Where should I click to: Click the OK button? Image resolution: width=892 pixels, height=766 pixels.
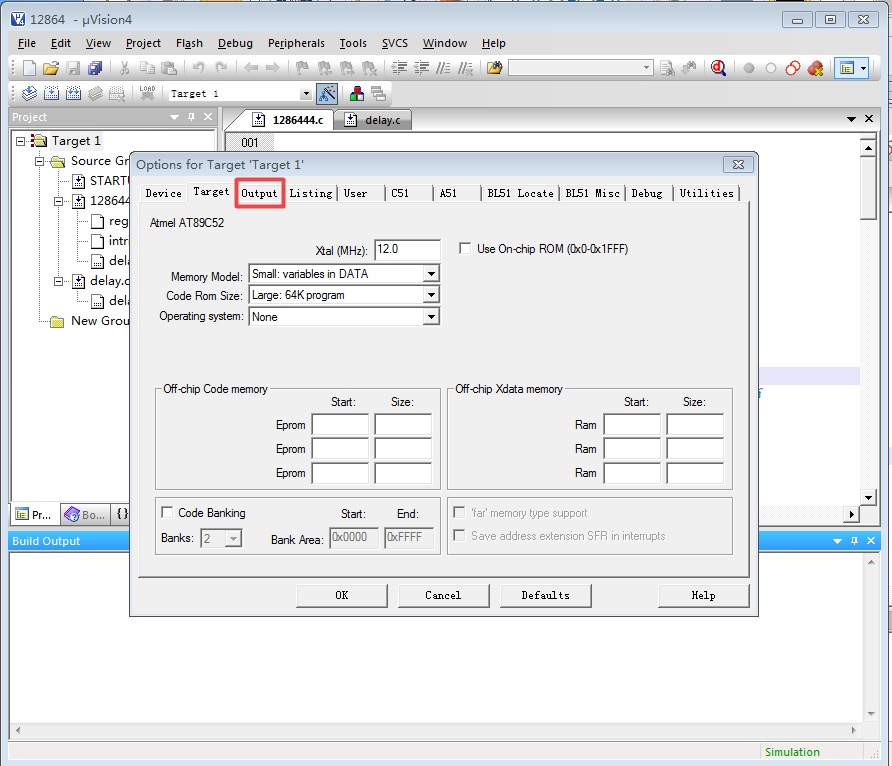click(341, 595)
